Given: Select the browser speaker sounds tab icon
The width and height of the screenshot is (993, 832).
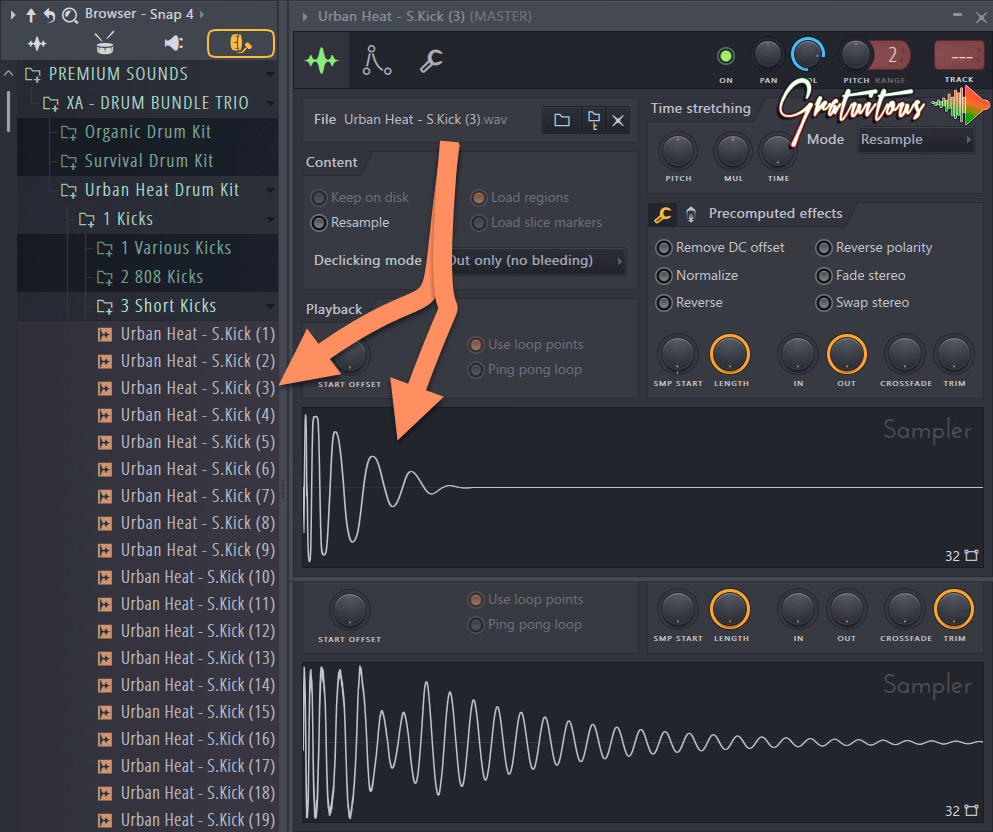Looking at the screenshot, I should pos(173,43).
